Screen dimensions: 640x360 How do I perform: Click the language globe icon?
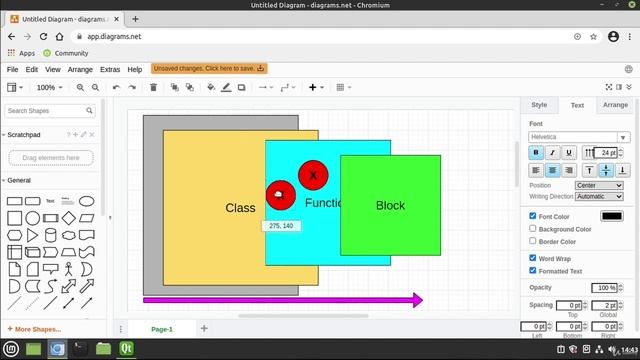(629, 69)
